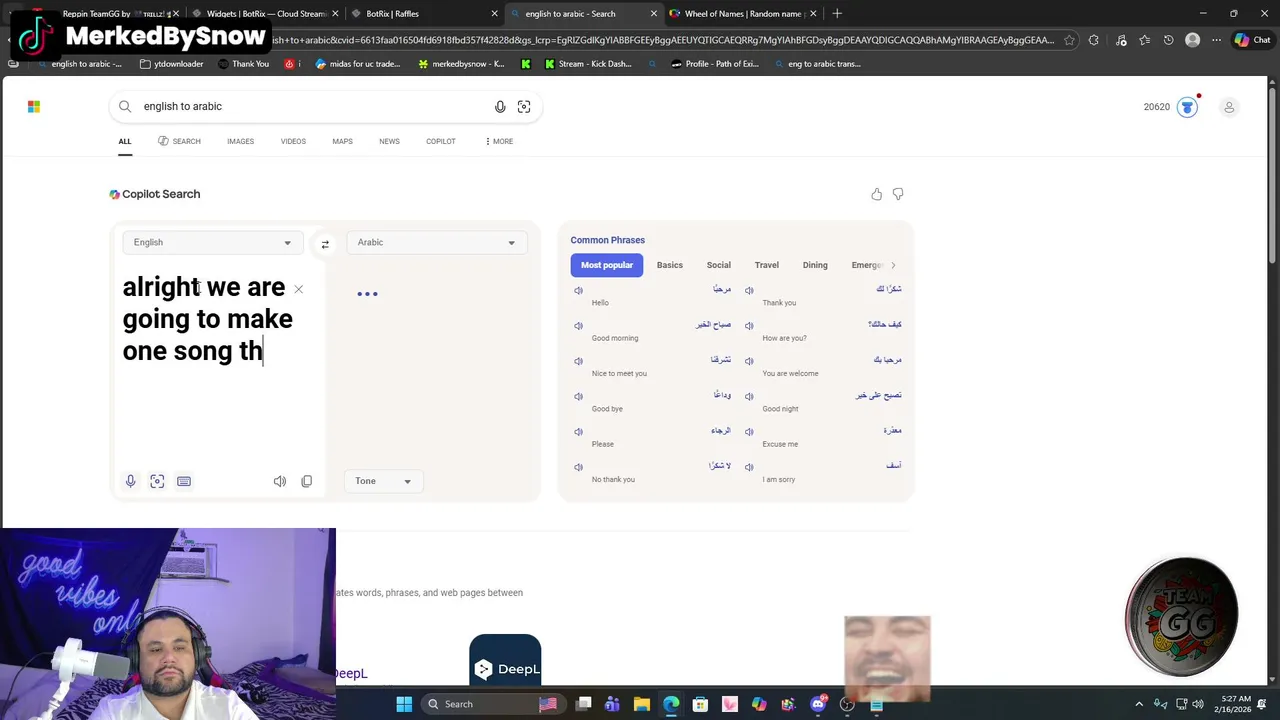
Task: Select the Dining phrases tab
Action: (x=815, y=265)
